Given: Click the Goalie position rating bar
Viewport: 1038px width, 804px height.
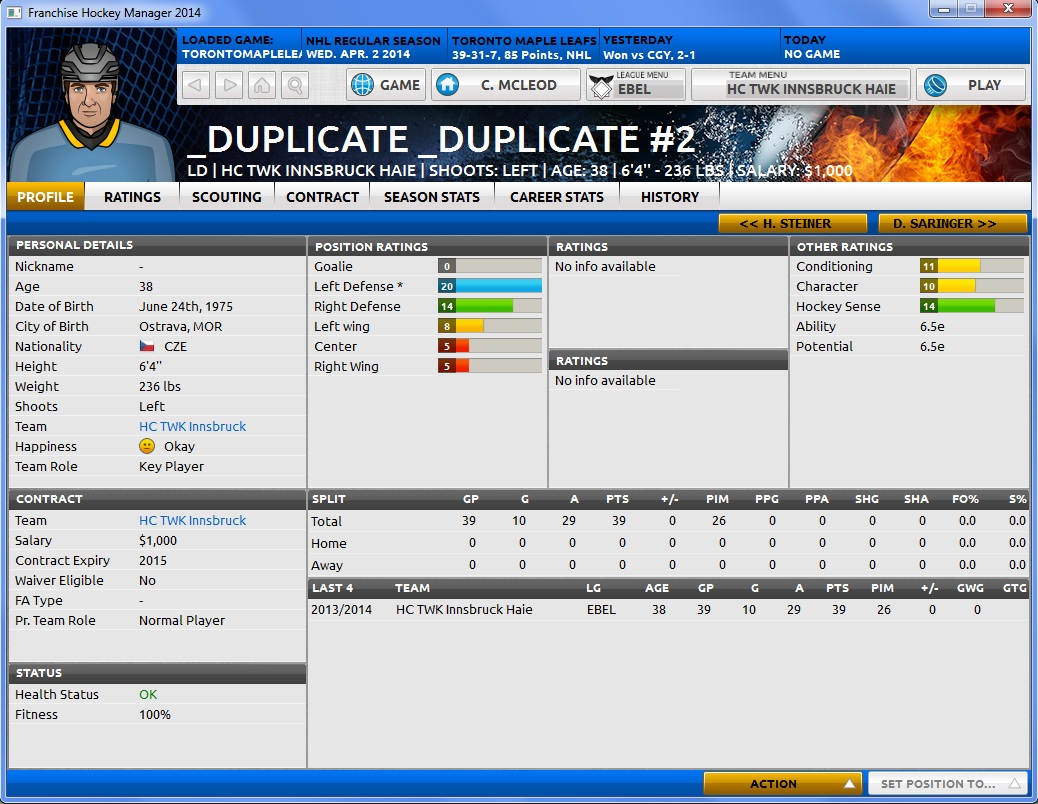Looking at the screenshot, I should click(x=490, y=266).
